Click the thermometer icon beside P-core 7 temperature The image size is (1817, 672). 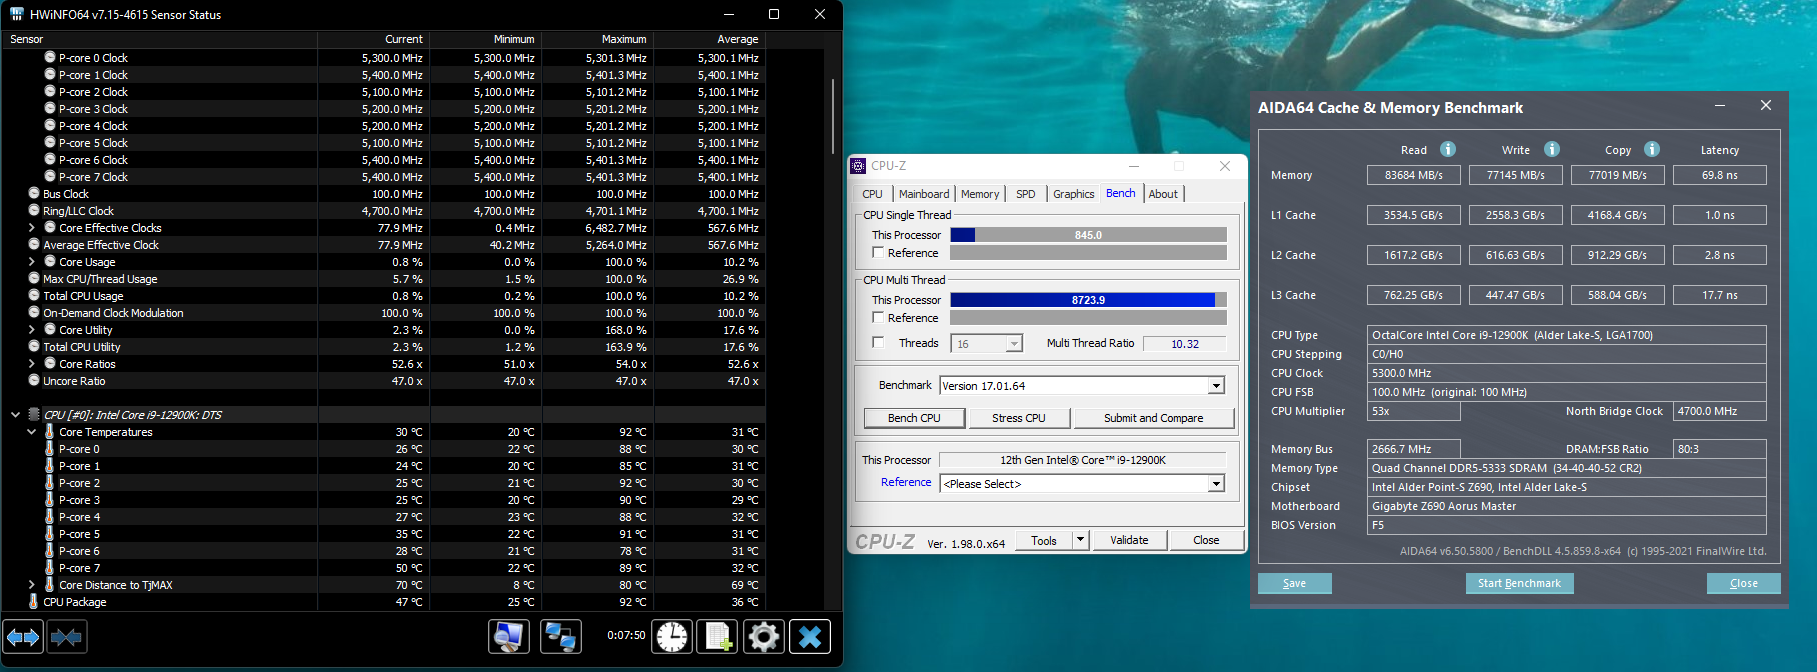pos(50,567)
